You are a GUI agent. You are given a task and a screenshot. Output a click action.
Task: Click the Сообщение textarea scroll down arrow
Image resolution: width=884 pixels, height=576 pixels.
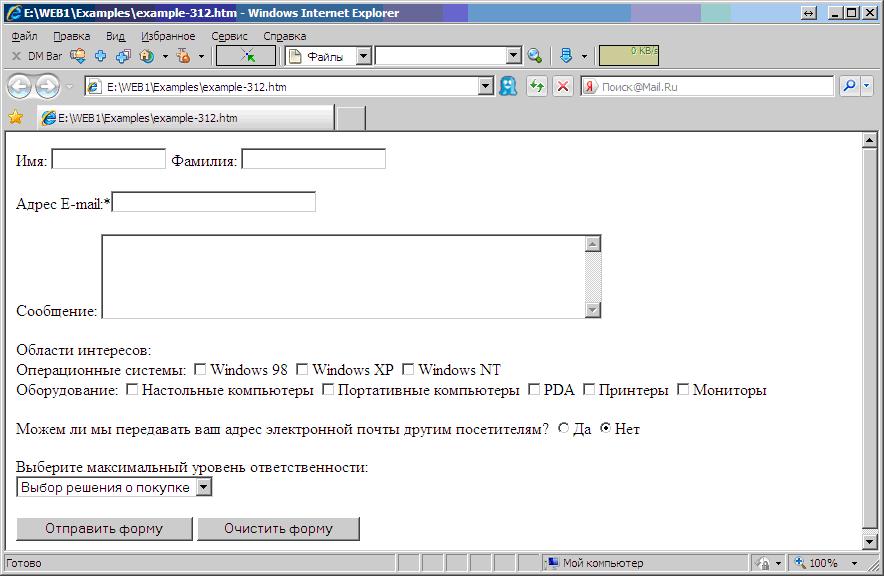(593, 309)
